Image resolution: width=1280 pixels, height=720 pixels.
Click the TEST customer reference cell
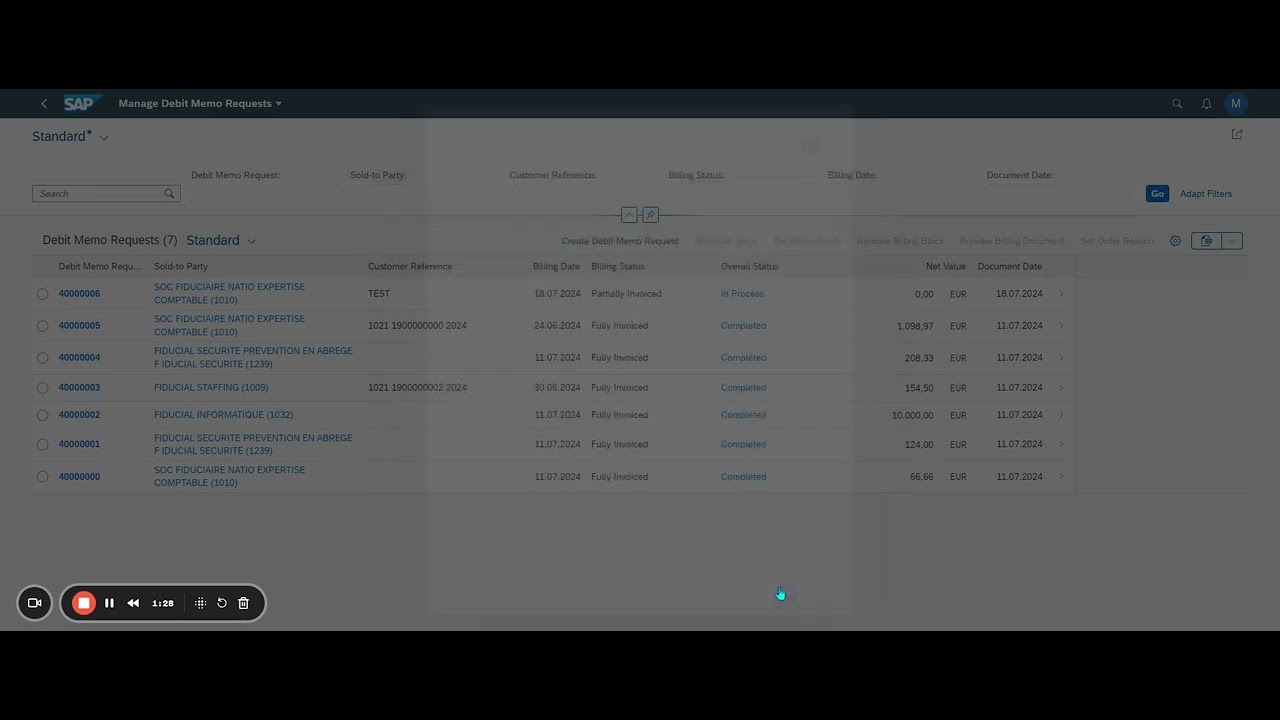click(x=379, y=294)
